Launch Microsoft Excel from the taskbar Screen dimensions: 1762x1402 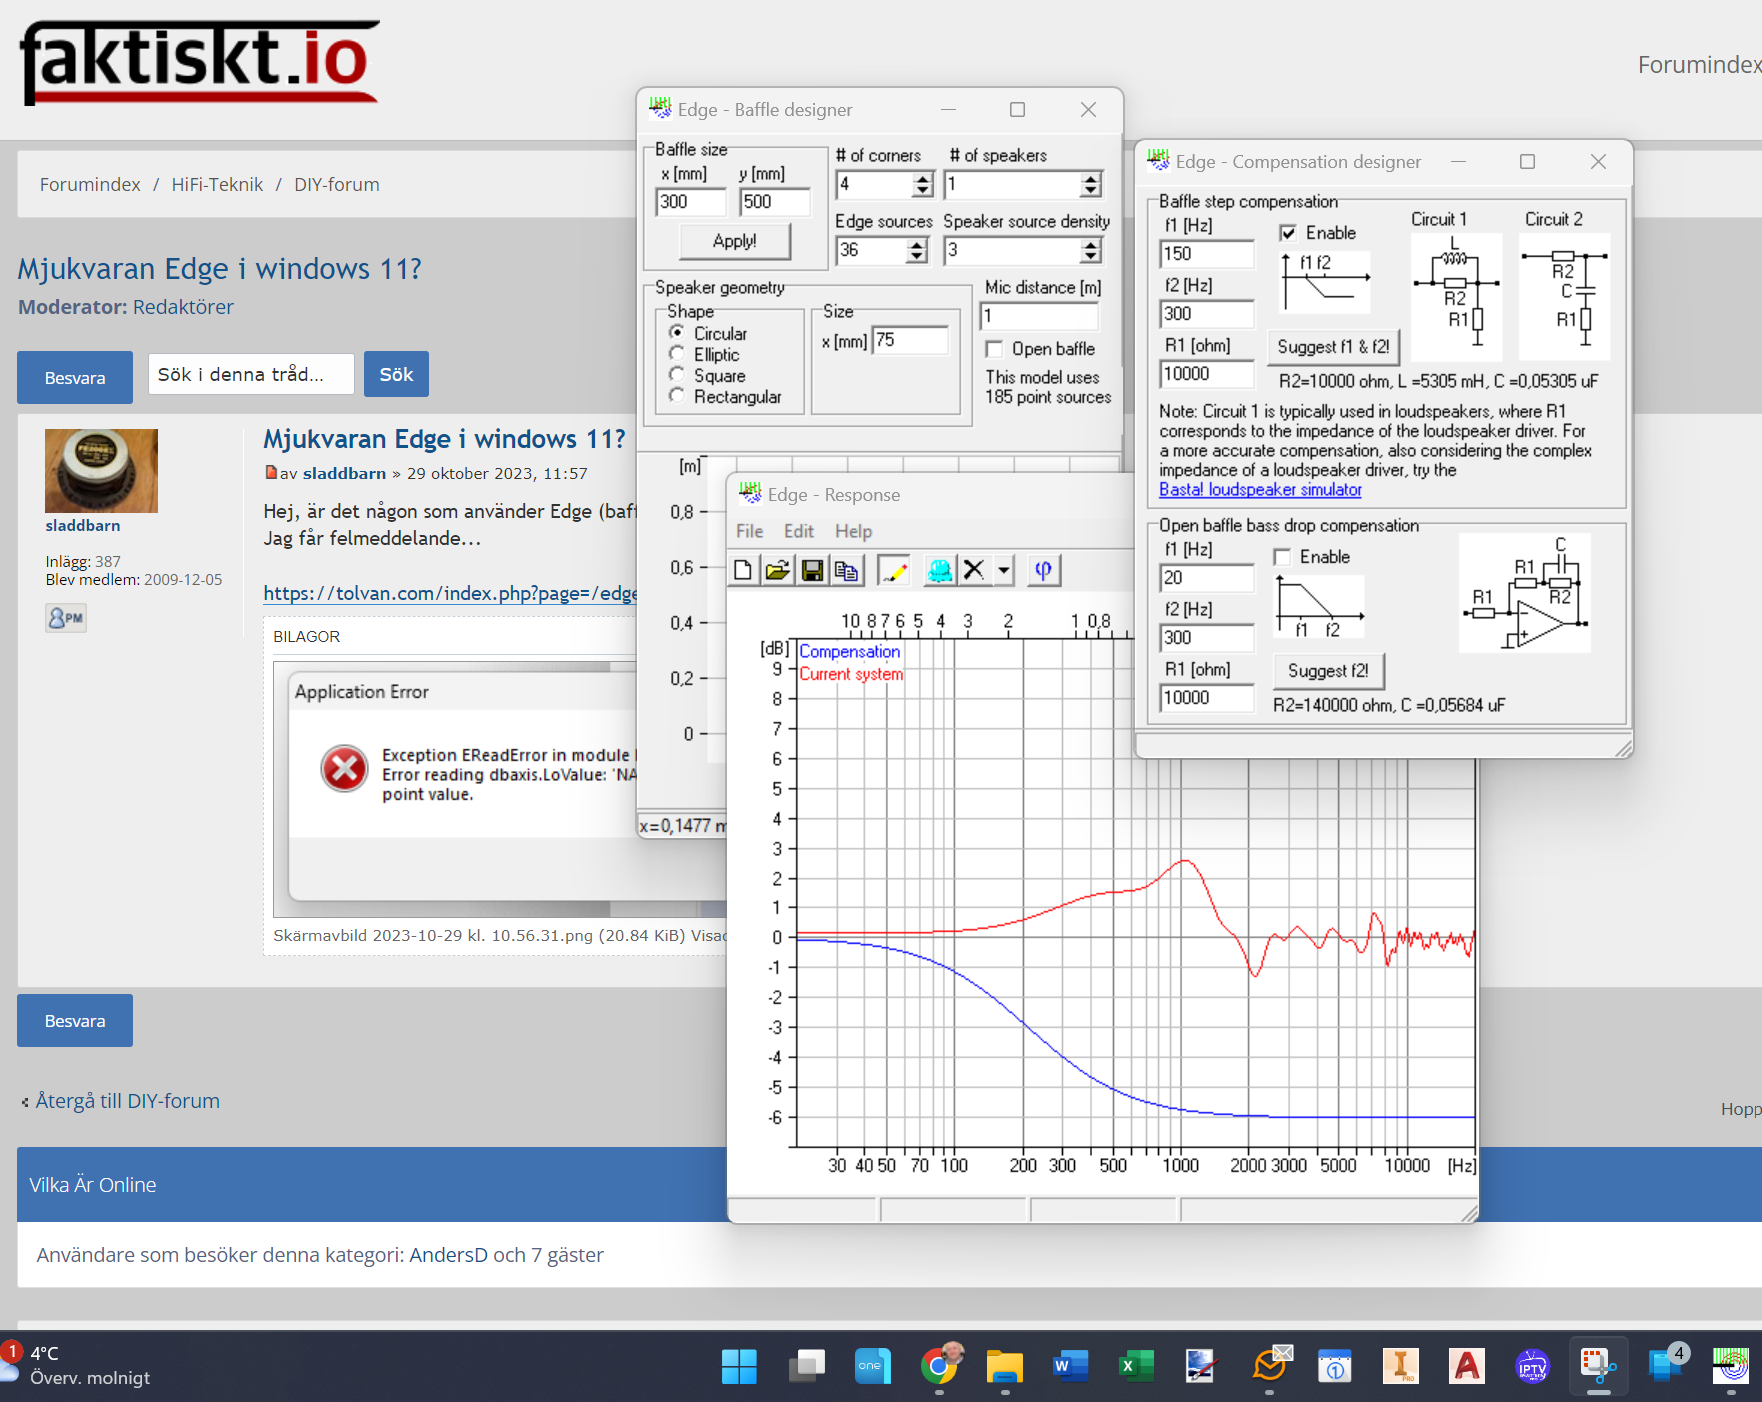1137,1366
